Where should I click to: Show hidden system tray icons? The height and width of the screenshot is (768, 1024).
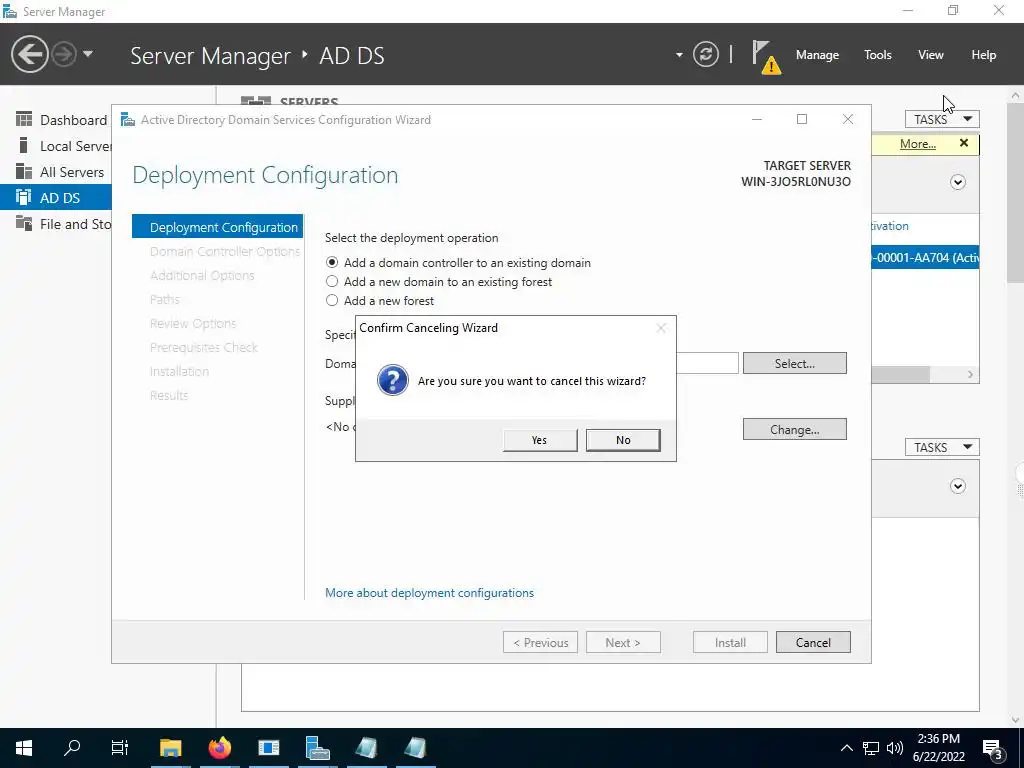pyautogui.click(x=846, y=748)
